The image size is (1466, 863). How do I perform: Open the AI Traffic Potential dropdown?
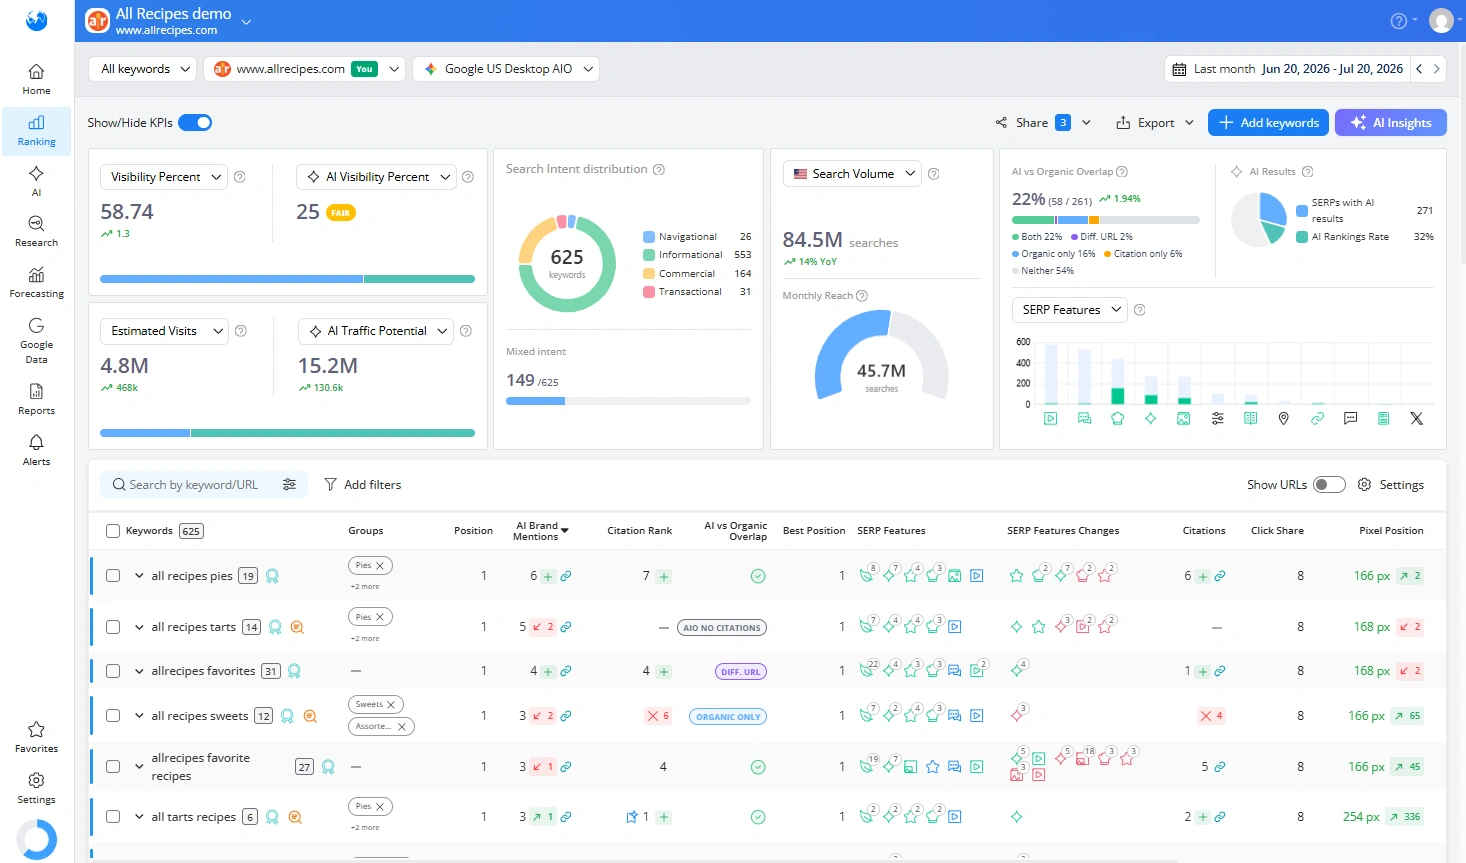[376, 331]
